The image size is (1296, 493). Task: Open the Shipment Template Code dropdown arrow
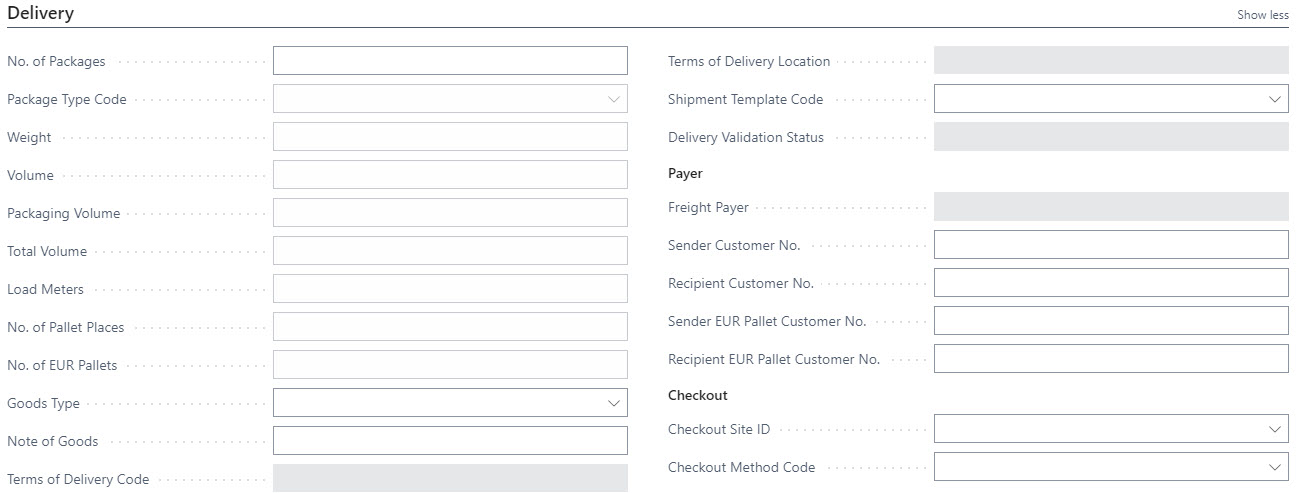point(1274,99)
